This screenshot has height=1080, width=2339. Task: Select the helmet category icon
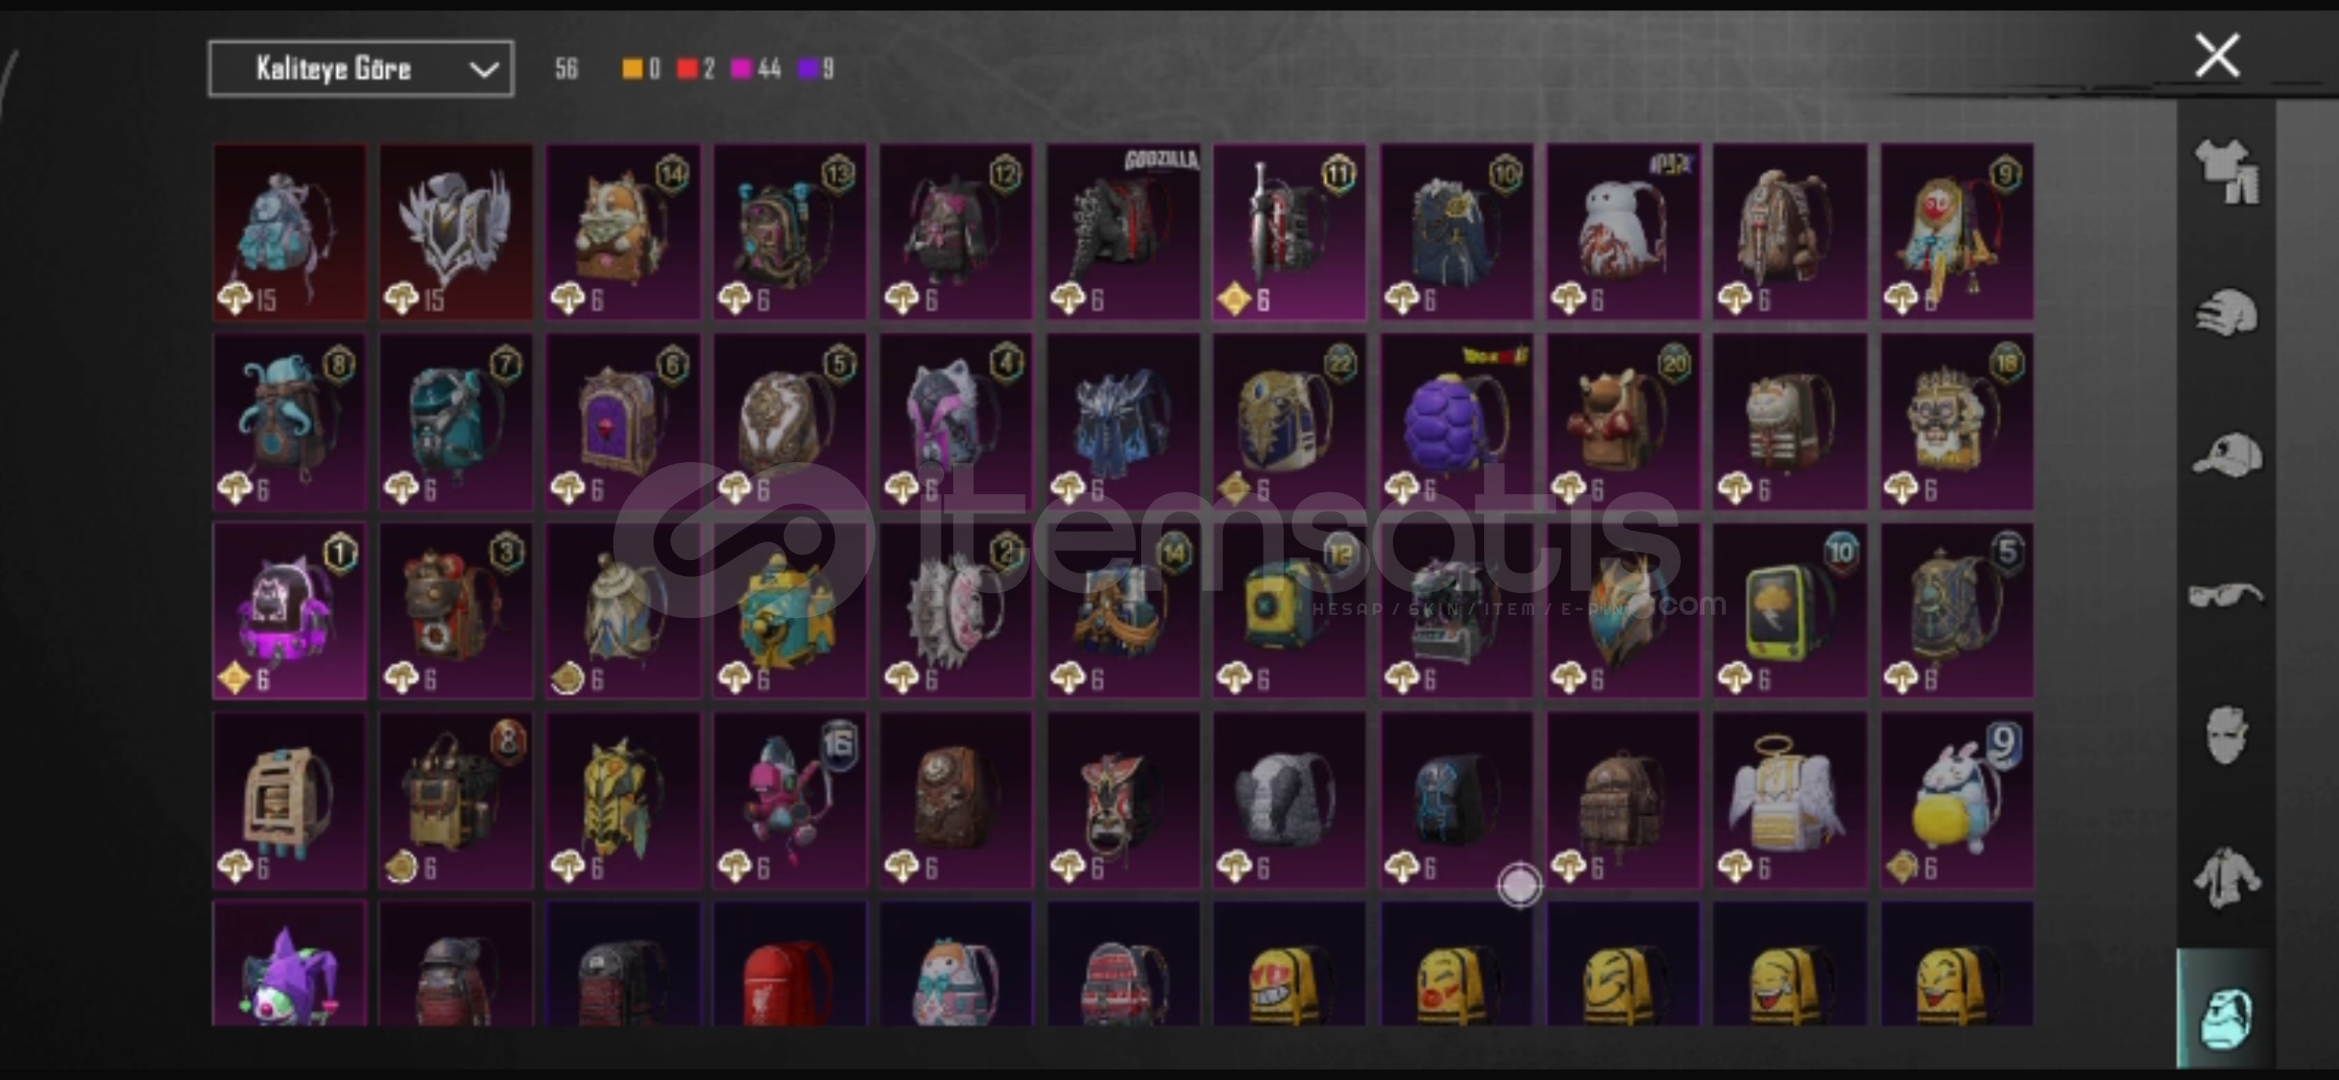click(x=2227, y=313)
